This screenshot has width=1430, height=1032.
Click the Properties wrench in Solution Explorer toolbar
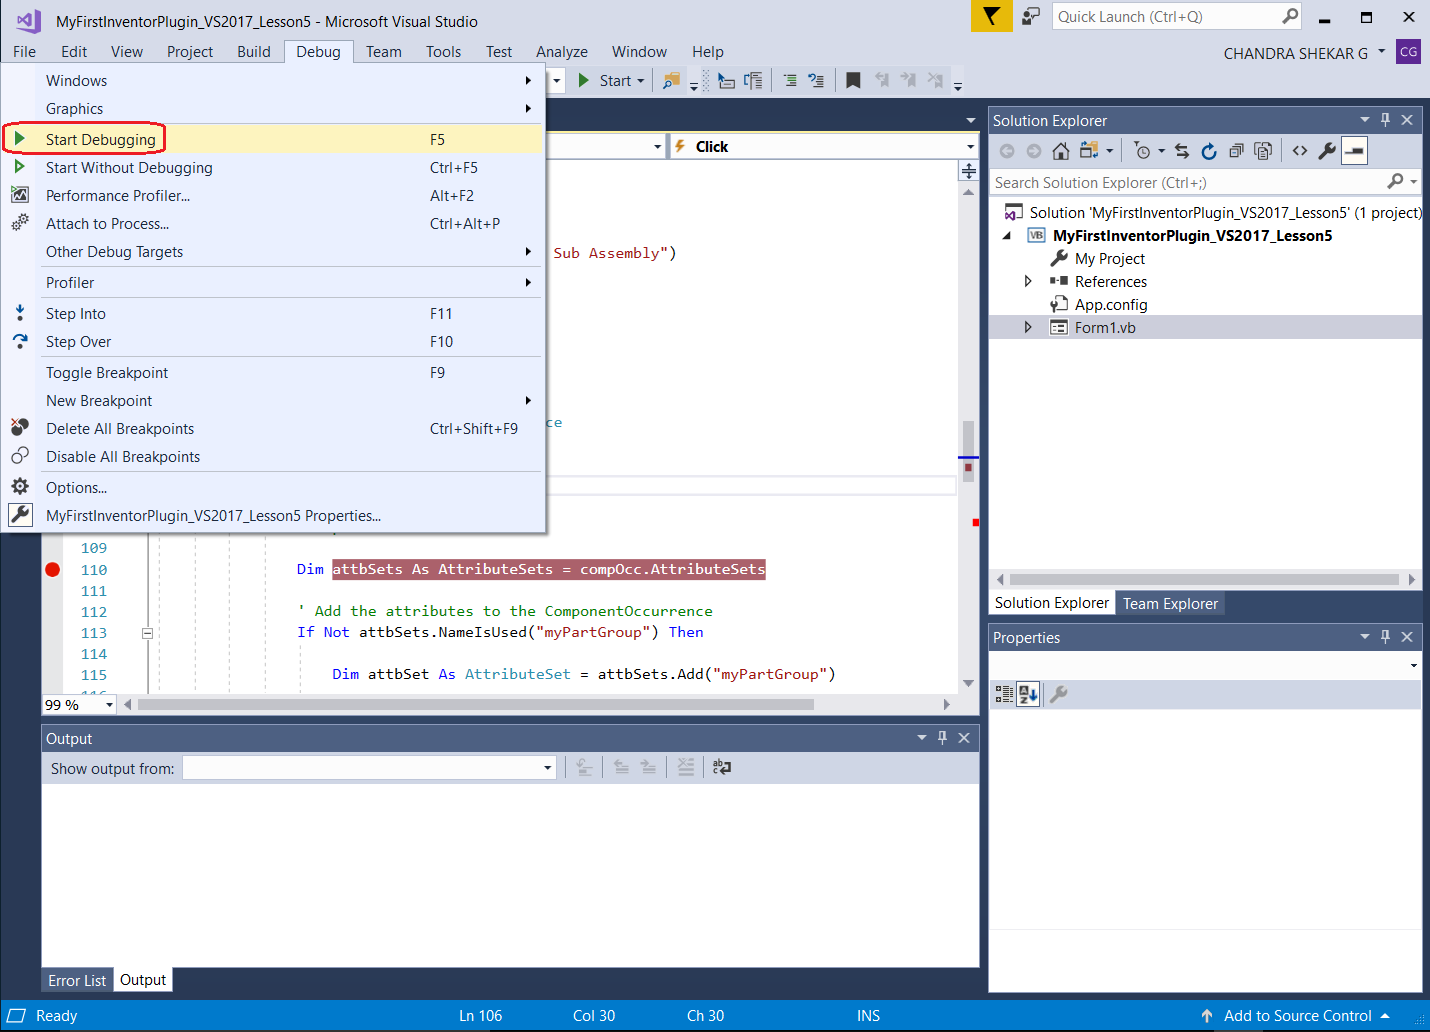point(1327,151)
